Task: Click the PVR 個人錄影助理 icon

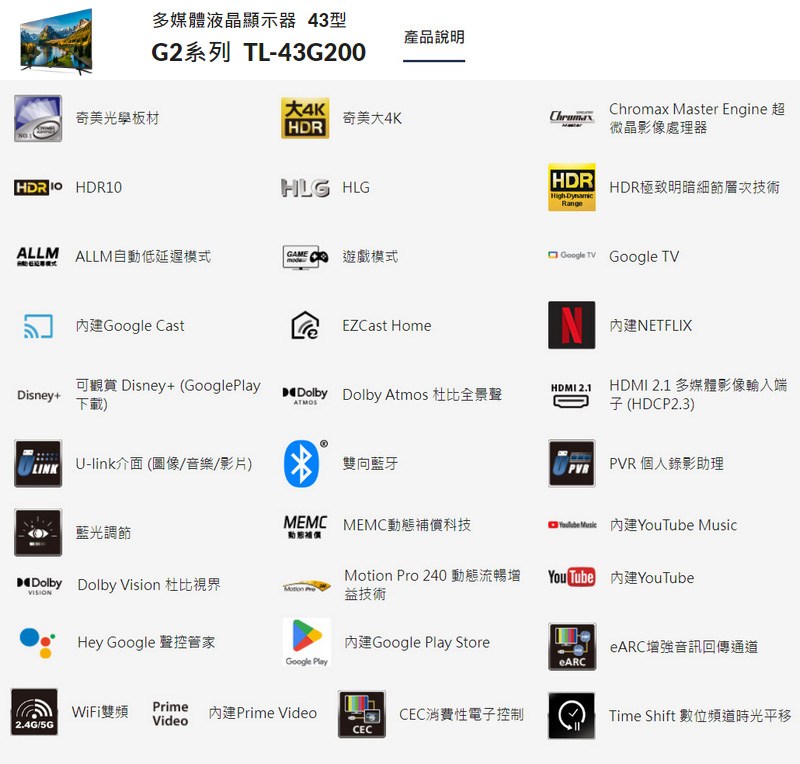Action: click(x=572, y=463)
